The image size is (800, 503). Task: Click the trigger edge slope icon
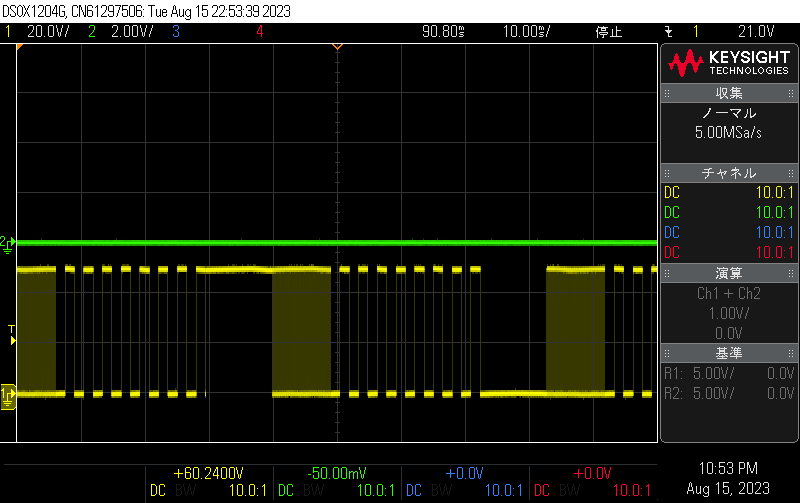click(x=668, y=32)
